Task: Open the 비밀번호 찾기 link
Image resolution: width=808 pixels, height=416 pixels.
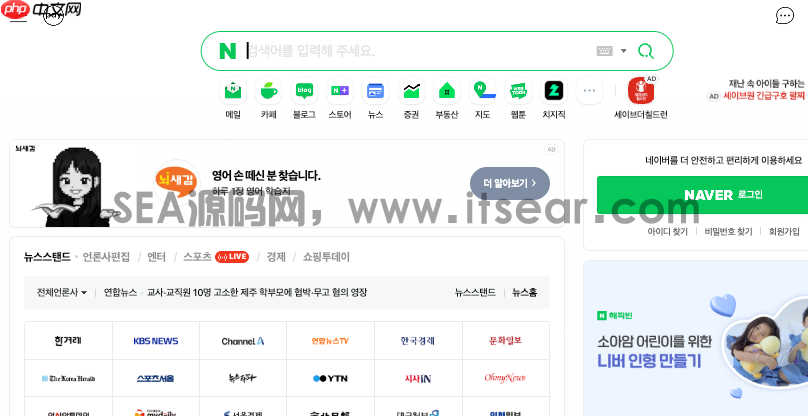Action: [x=728, y=232]
